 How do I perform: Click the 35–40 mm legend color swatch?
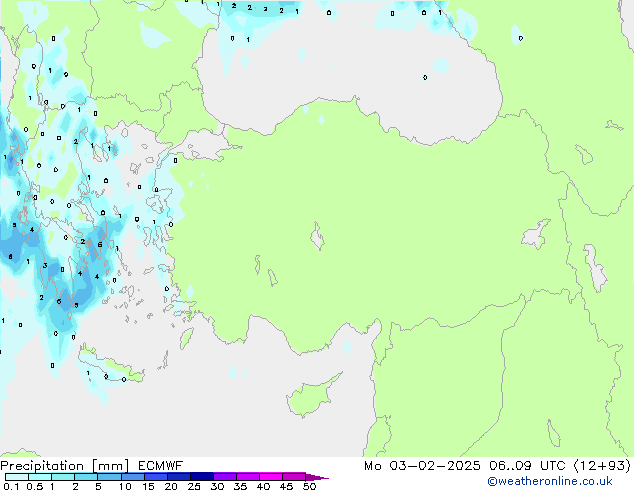247,477
